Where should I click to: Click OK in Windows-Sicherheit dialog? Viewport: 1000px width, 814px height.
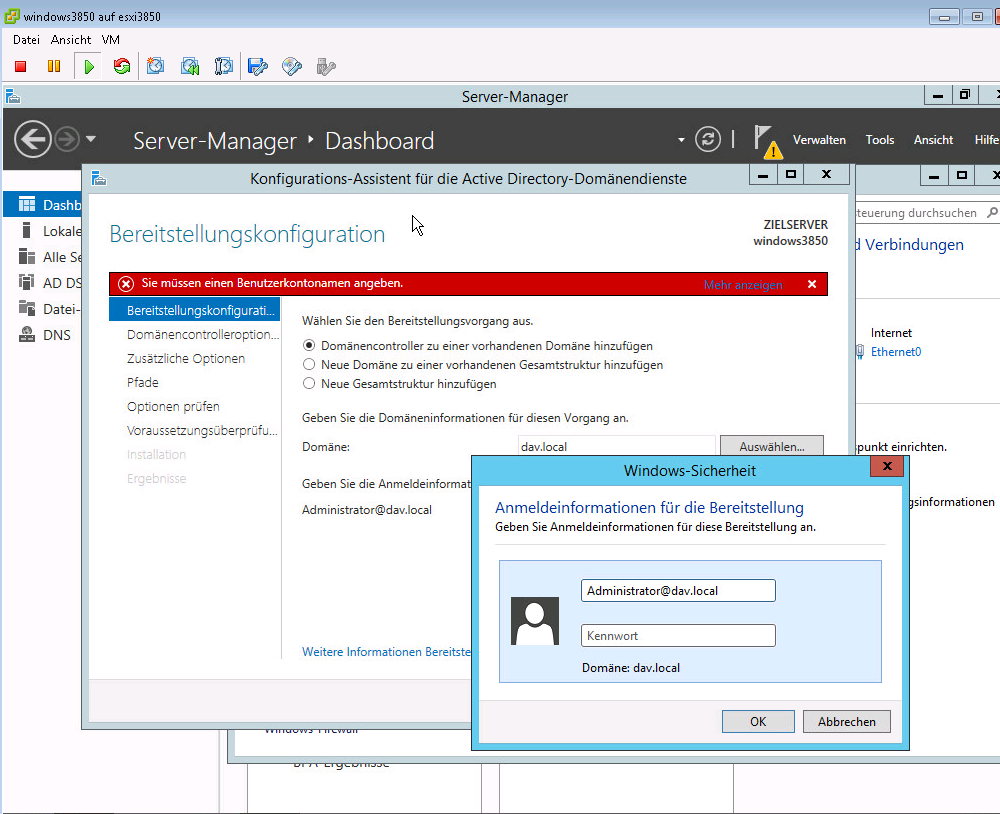(757, 721)
